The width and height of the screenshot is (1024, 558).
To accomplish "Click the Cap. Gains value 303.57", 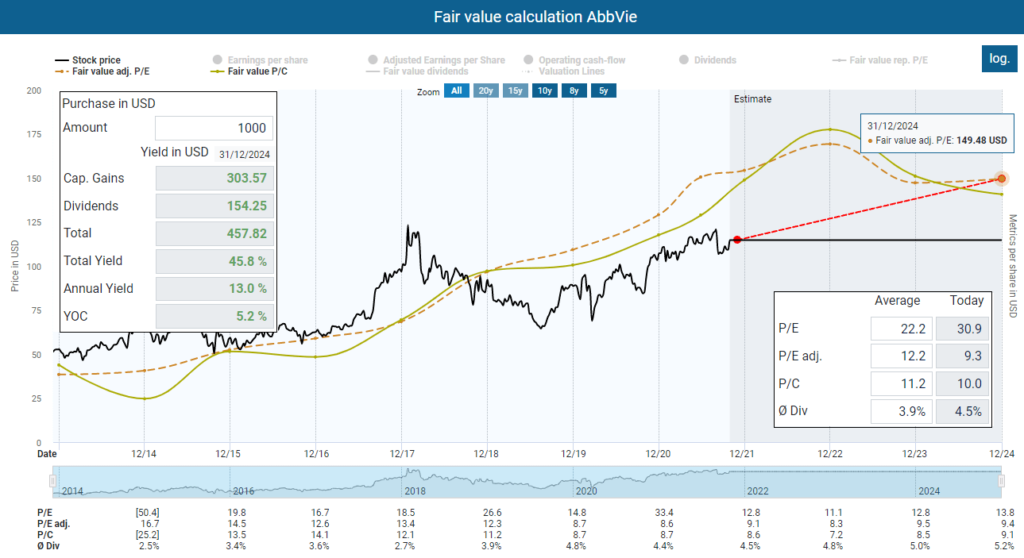I will pyautogui.click(x=214, y=178).
